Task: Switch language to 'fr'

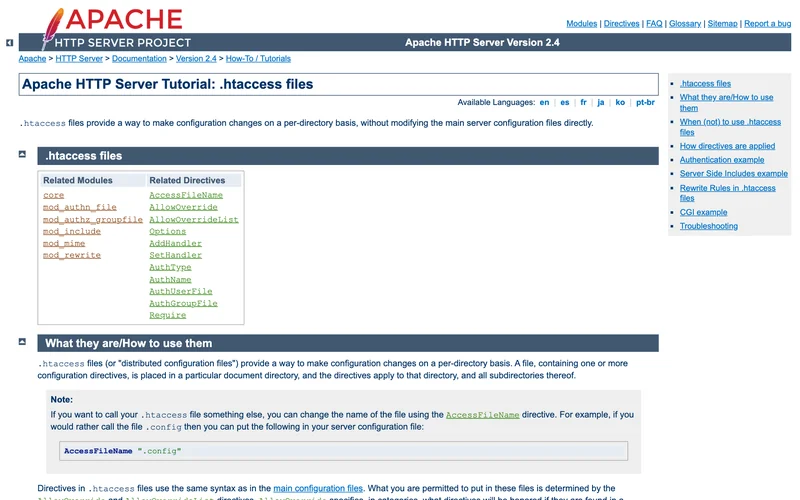Action: [583, 102]
